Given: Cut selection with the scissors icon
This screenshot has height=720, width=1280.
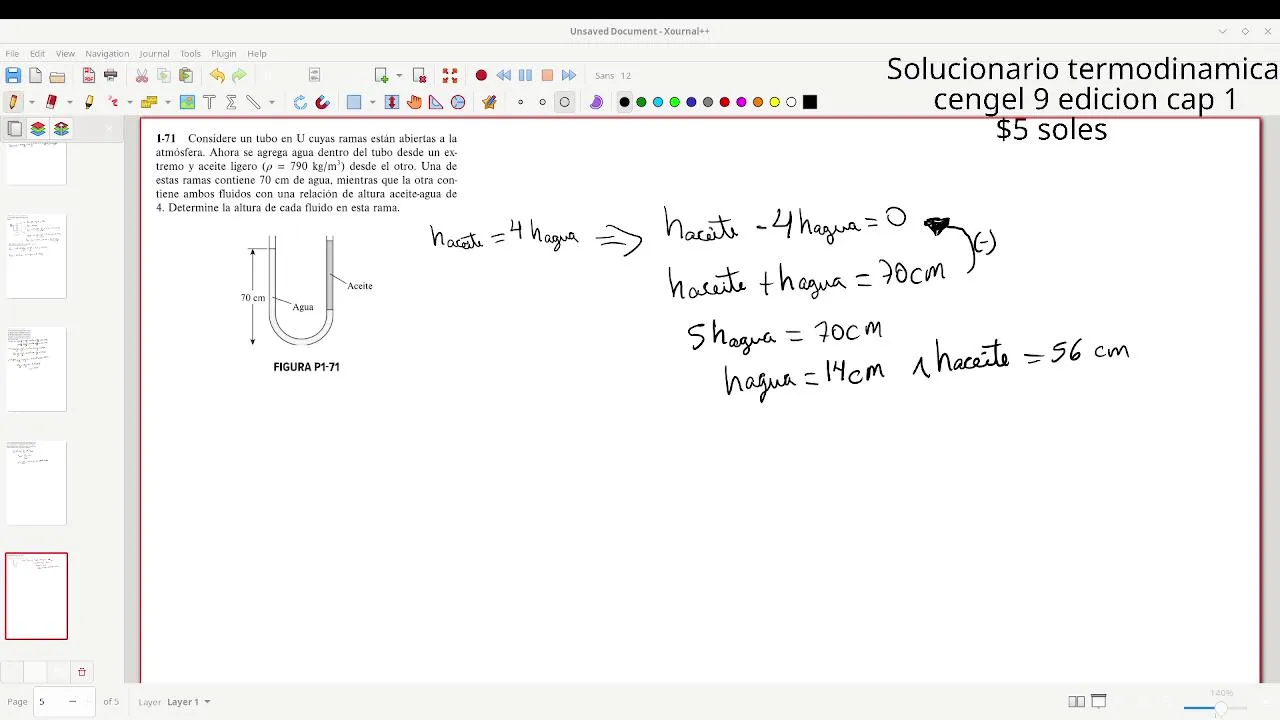Looking at the screenshot, I should (x=142, y=75).
